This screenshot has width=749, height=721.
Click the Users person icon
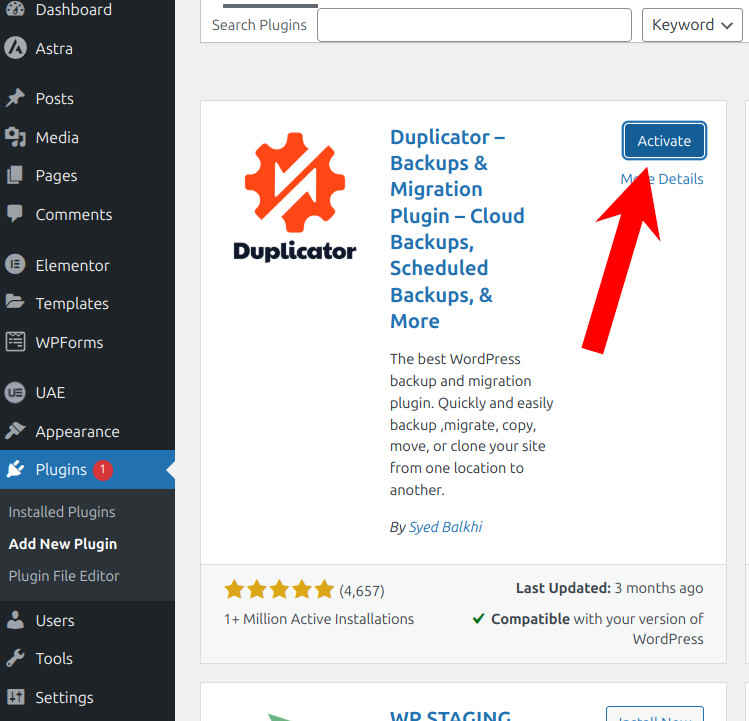(x=15, y=620)
